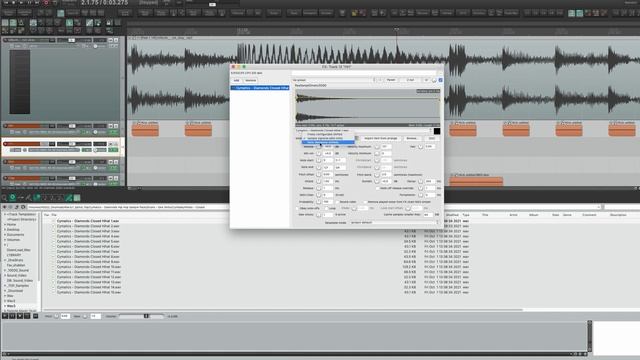The height and width of the screenshot is (360, 640).
Task: Expand the Track Templates tree item
Action: click(x=5, y=214)
